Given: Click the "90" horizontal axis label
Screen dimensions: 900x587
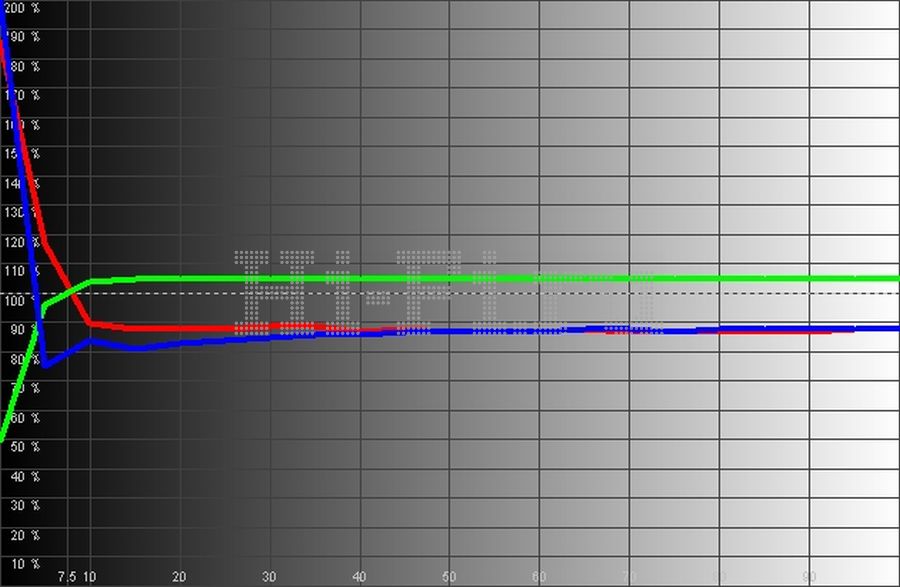Looking at the screenshot, I should click(809, 577).
